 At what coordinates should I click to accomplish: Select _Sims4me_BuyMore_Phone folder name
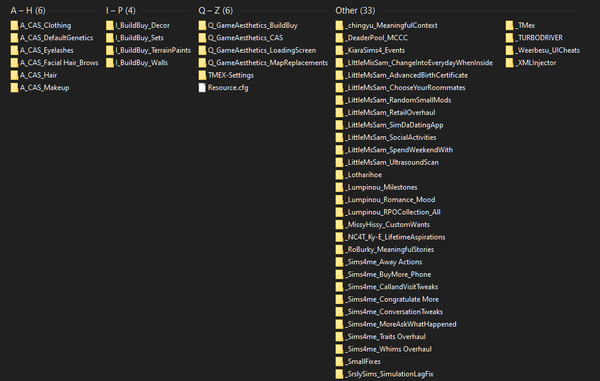point(388,274)
